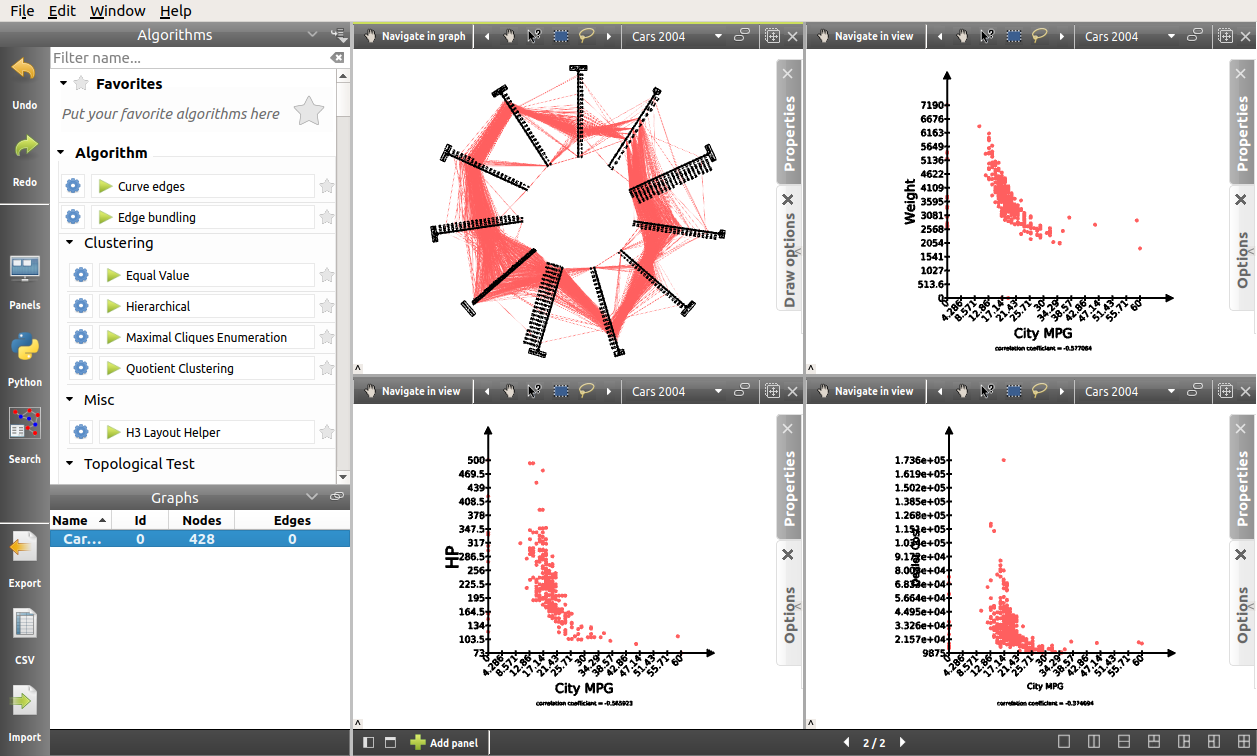Choose the rectangle selection tool in graph view
1257x756 pixels.
point(561,36)
